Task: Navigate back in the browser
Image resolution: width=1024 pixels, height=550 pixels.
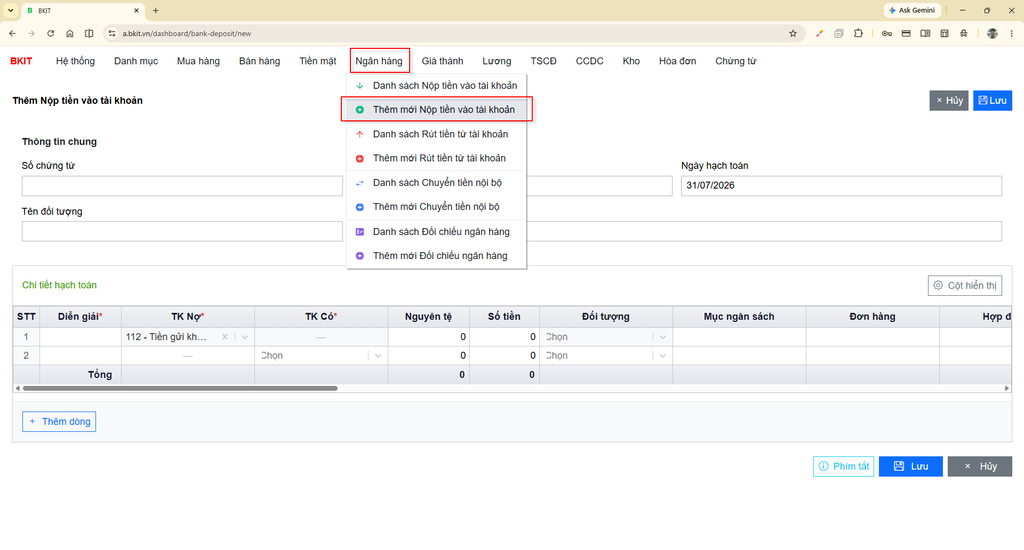Action: [x=12, y=33]
